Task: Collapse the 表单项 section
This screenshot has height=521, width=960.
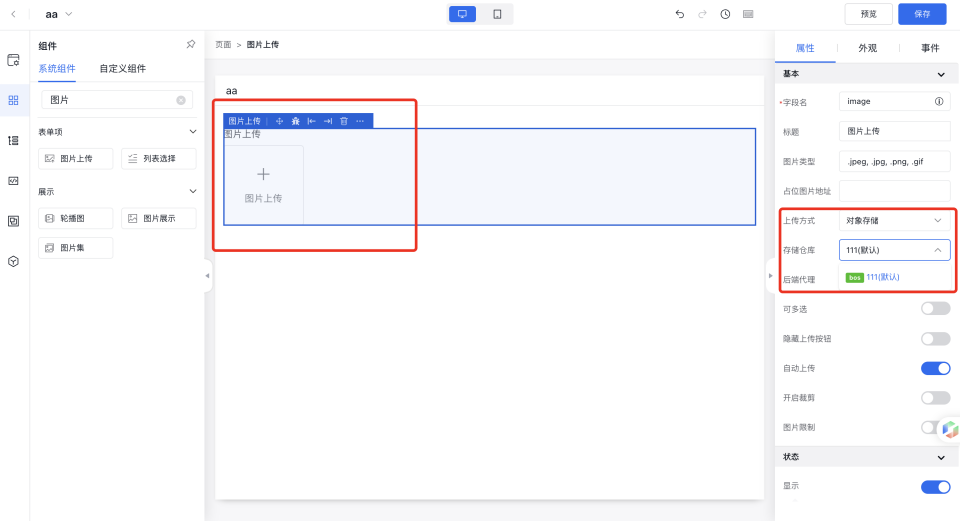Action: pos(193,132)
